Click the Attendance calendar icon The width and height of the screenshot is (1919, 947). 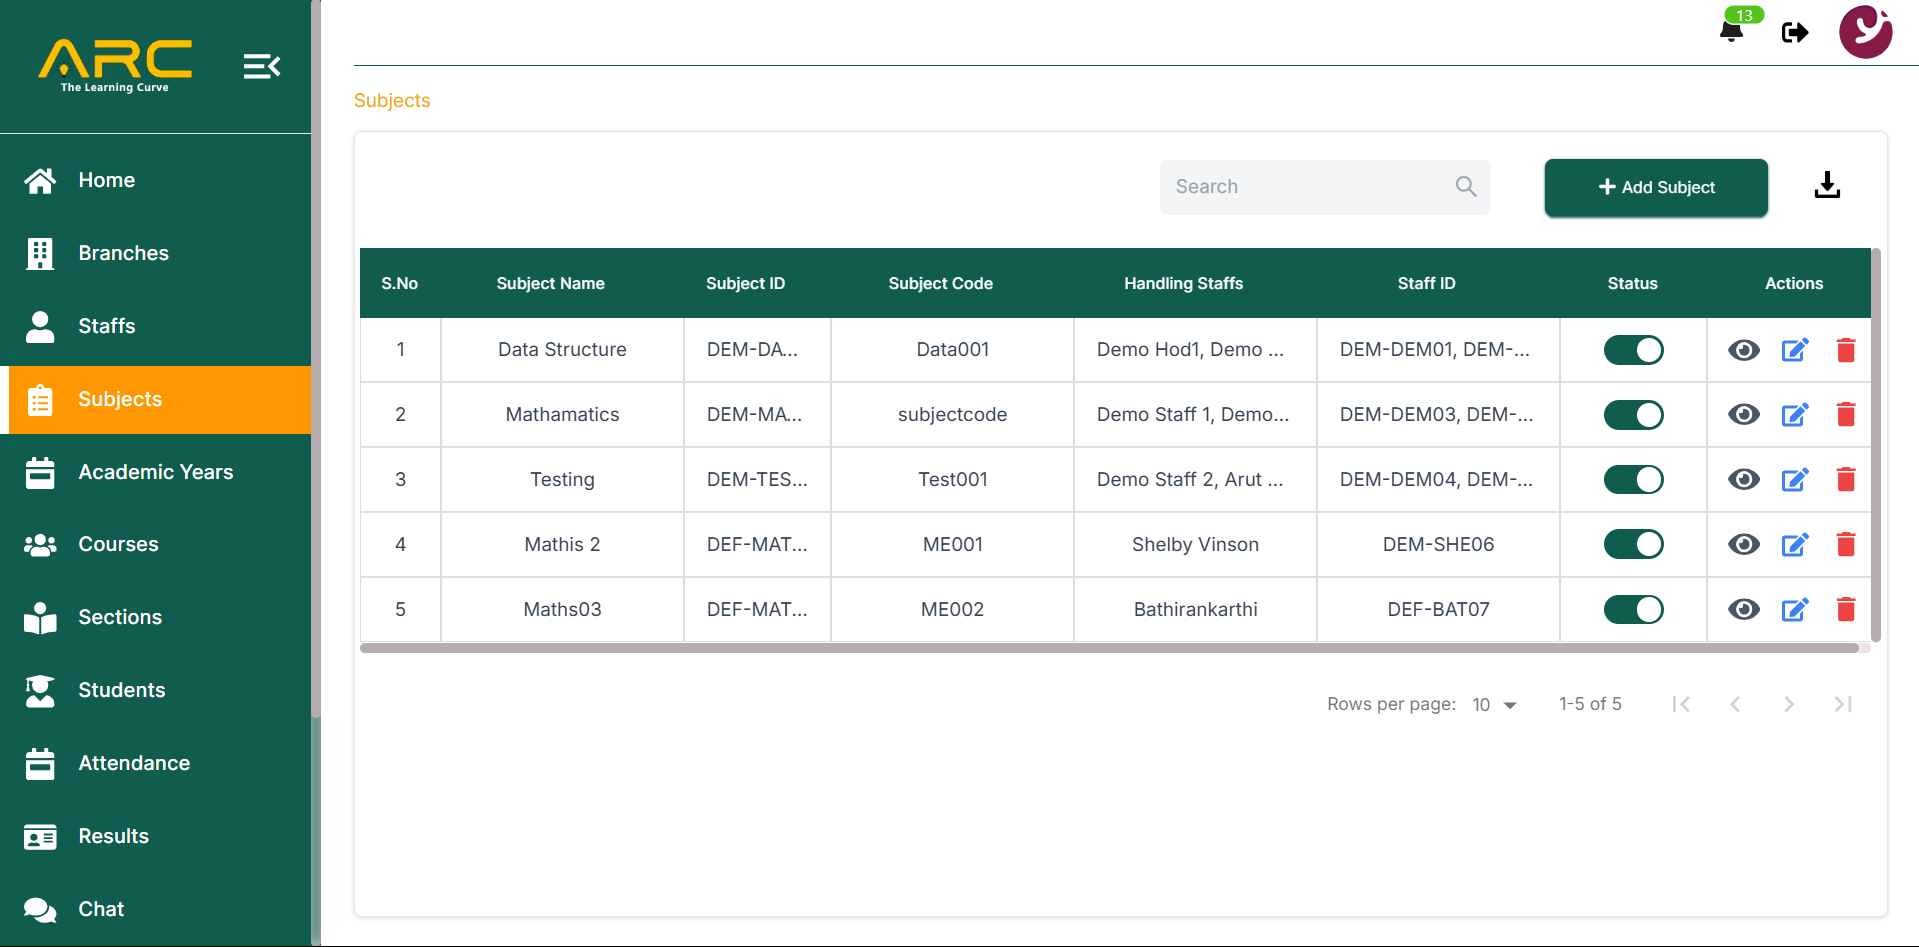tap(40, 763)
